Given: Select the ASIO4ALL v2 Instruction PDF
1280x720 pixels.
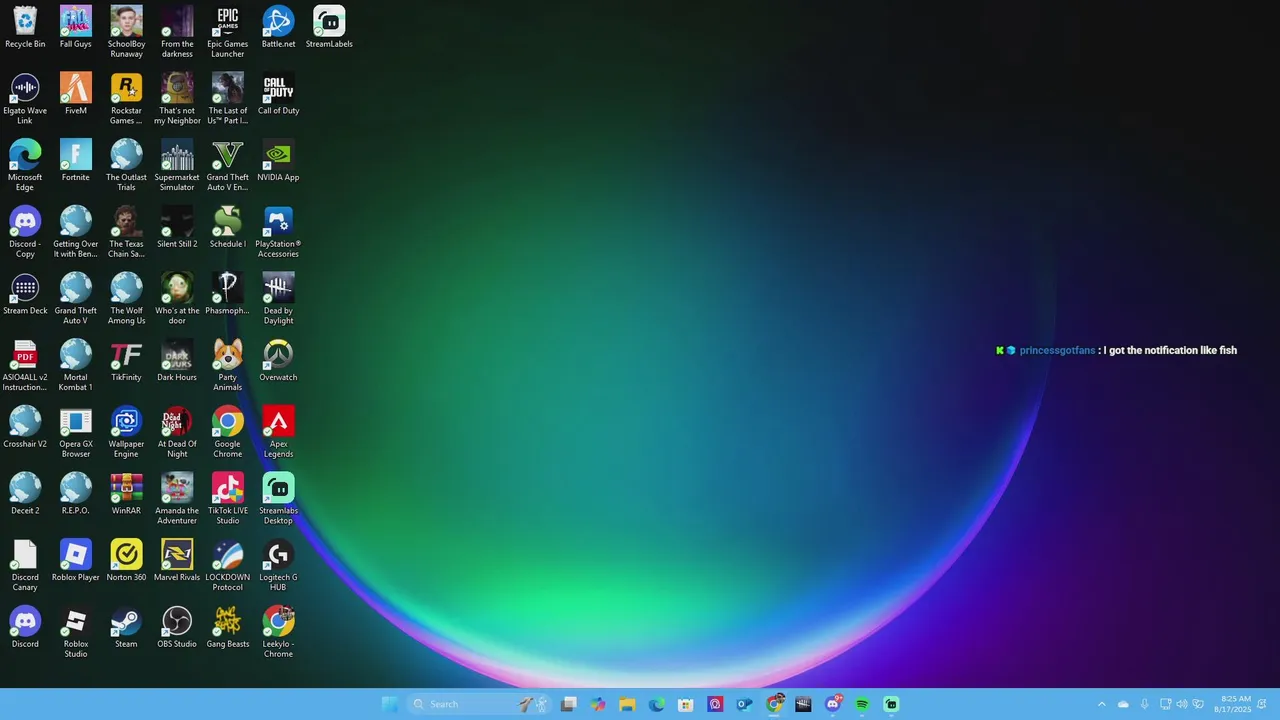Looking at the screenshot, I should point(25,365).
